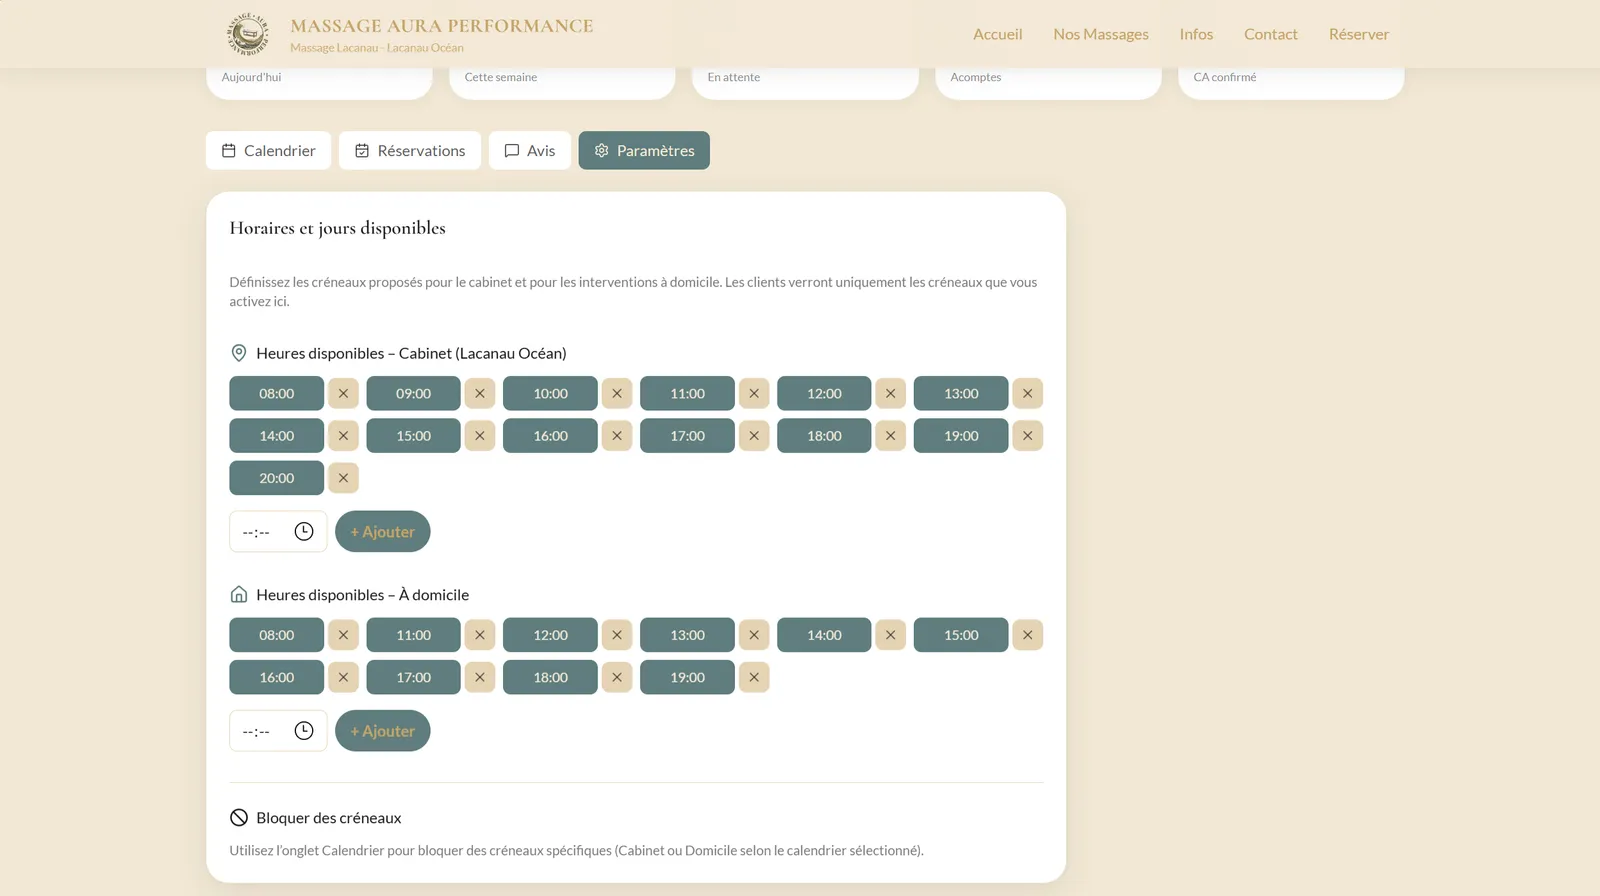Delete the 12:00 Cabinet slot

click(891, 394)
